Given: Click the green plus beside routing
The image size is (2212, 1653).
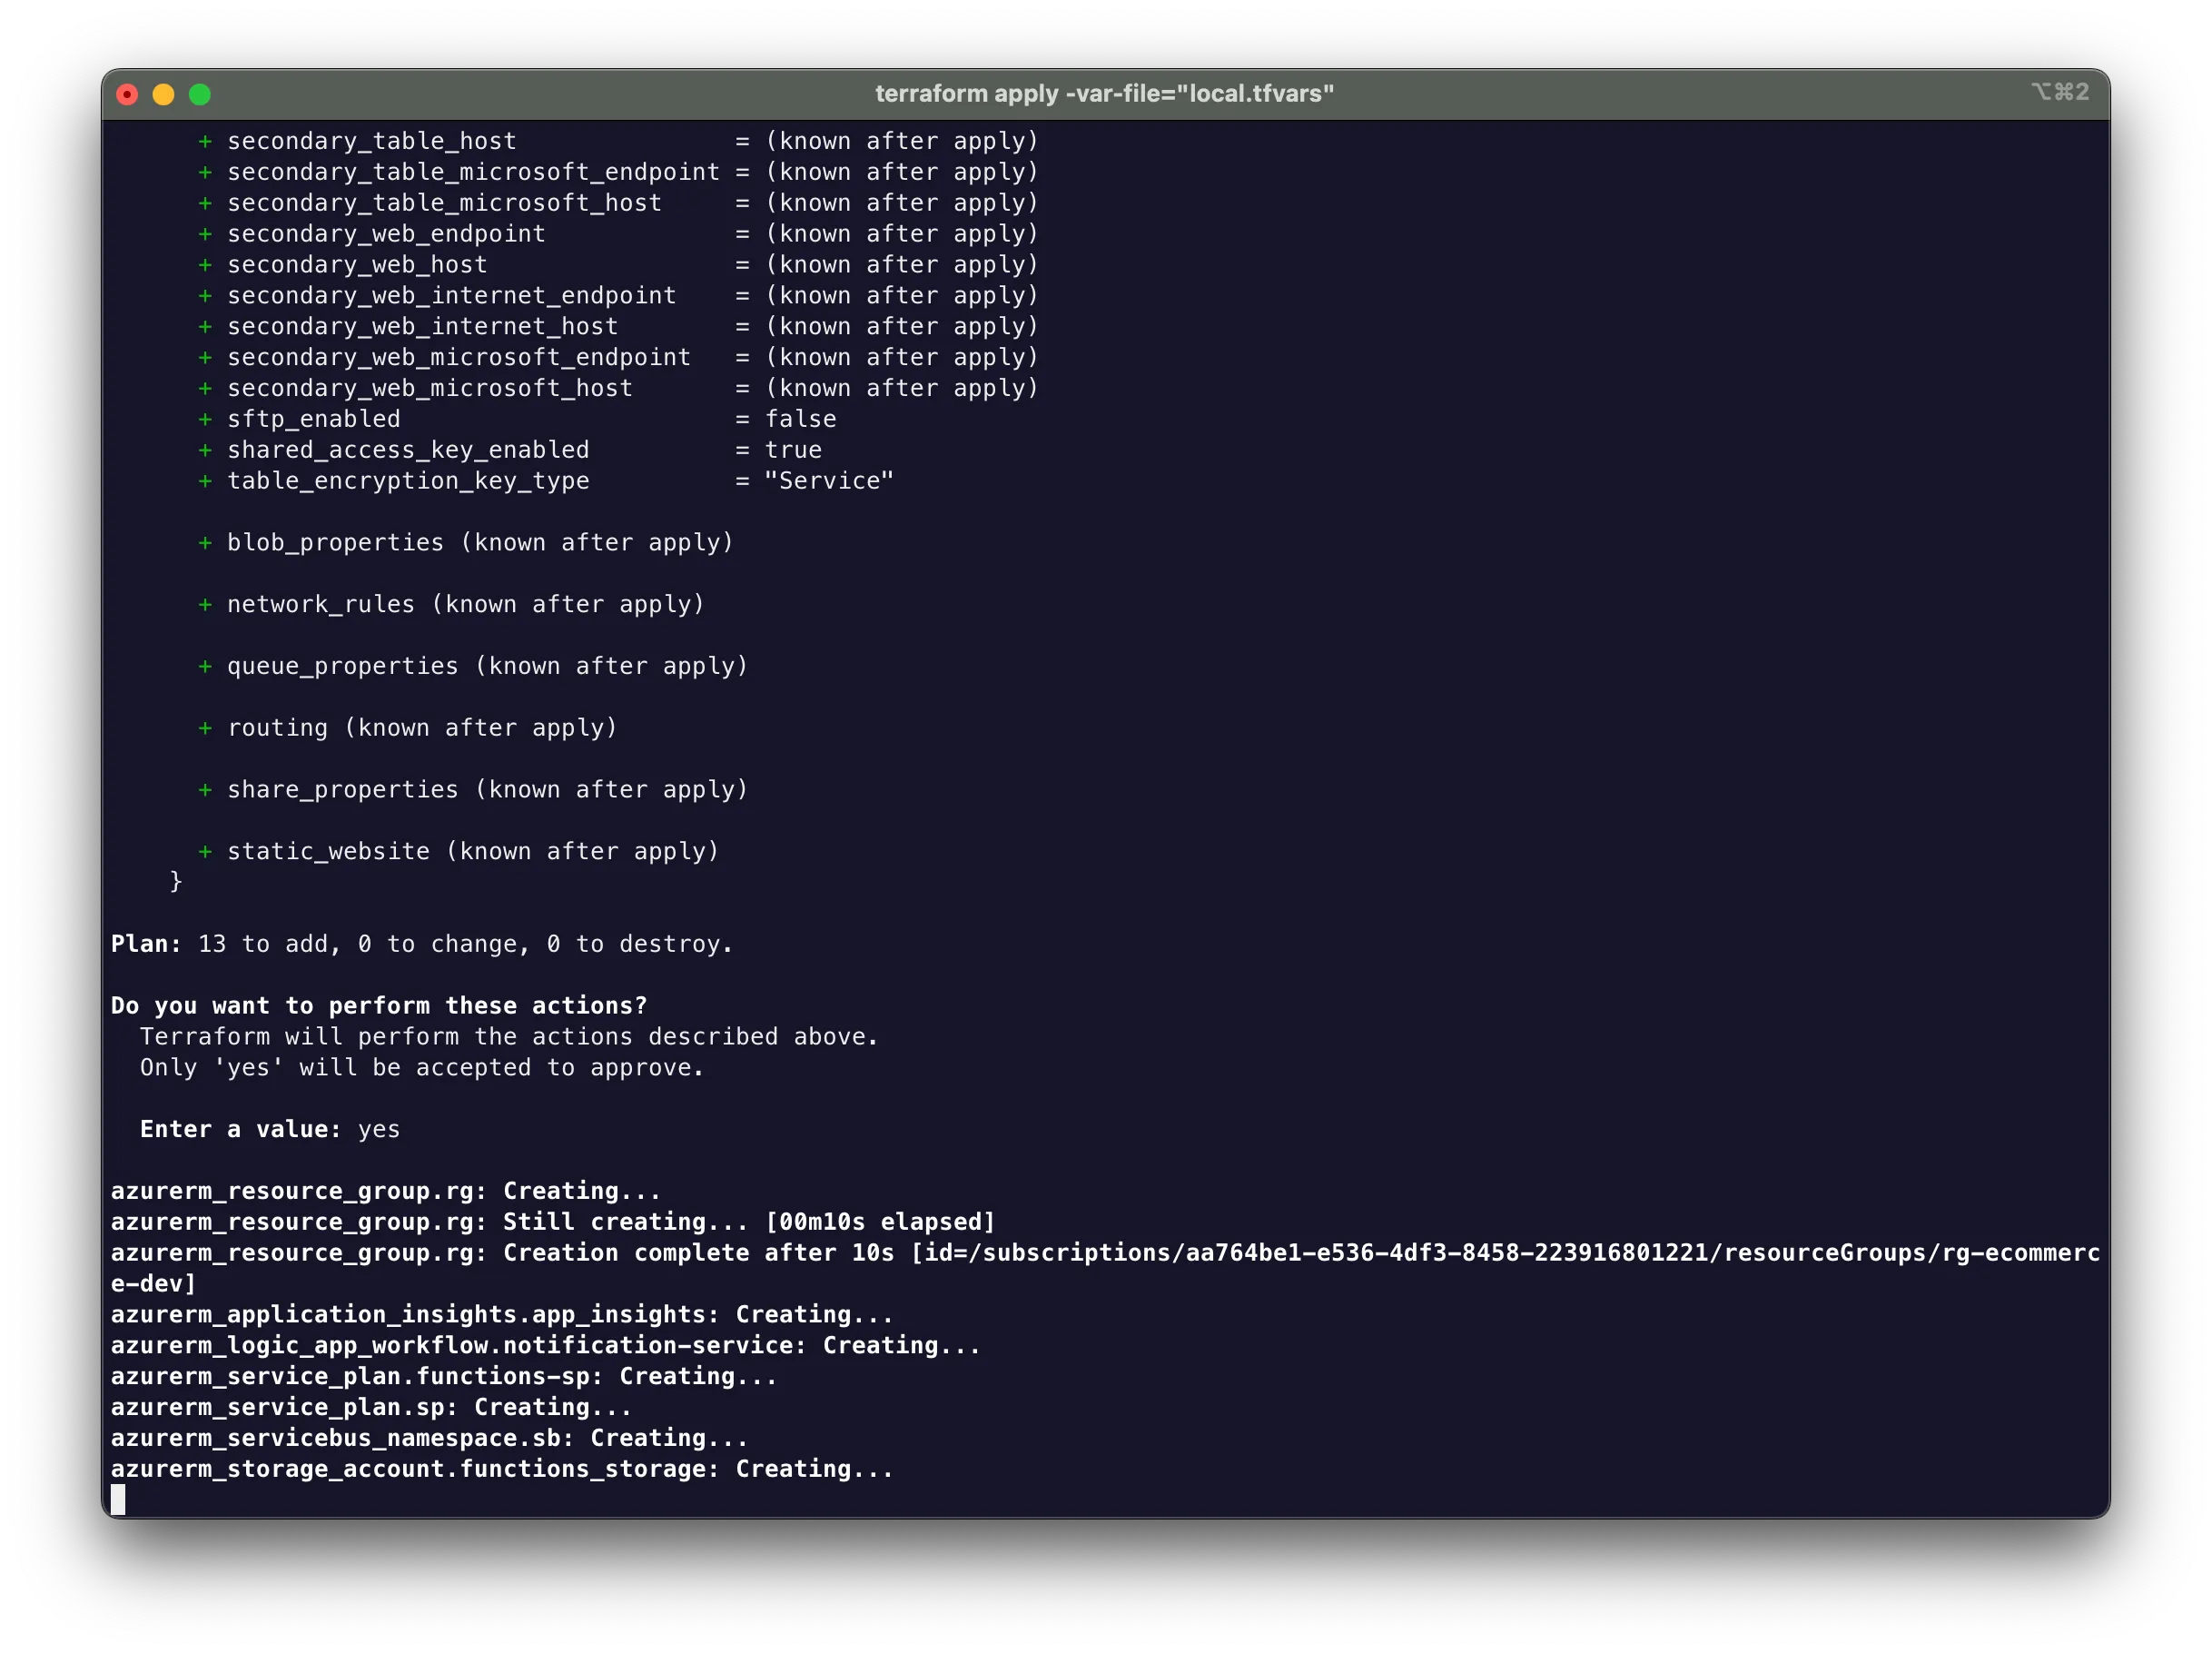Looking at the screenshot, I should pyautogui.click(x=205, y=728).
